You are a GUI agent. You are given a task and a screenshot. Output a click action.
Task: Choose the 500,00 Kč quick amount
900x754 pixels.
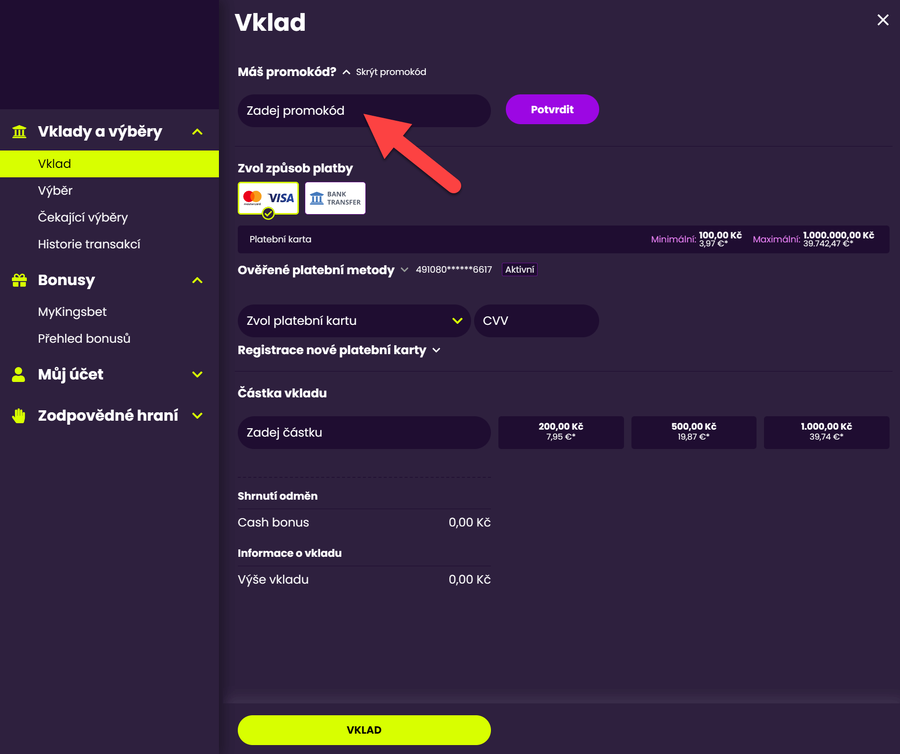pyautogui.click(x=693, y=432)
